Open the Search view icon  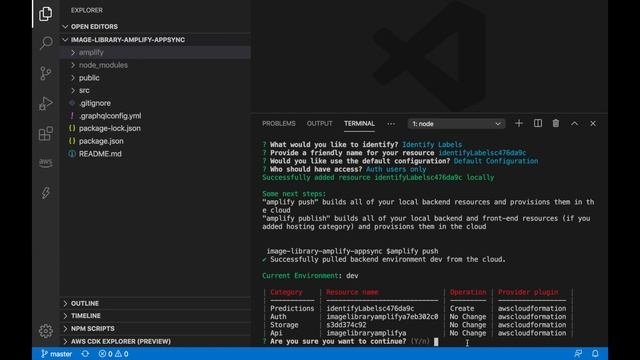46,42
